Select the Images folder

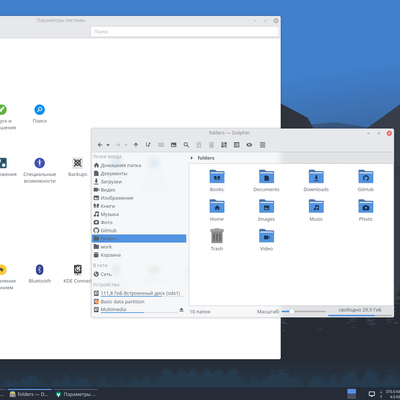pyautogui.click(x=266, y=210)
